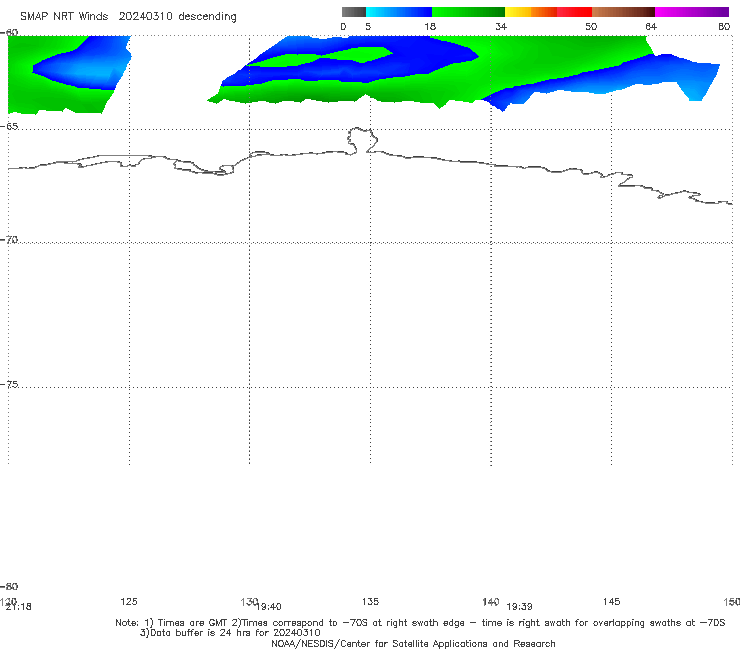The image size is (740, 650).
Task: Click the latitude label '-65'
Action: (9, 127)
